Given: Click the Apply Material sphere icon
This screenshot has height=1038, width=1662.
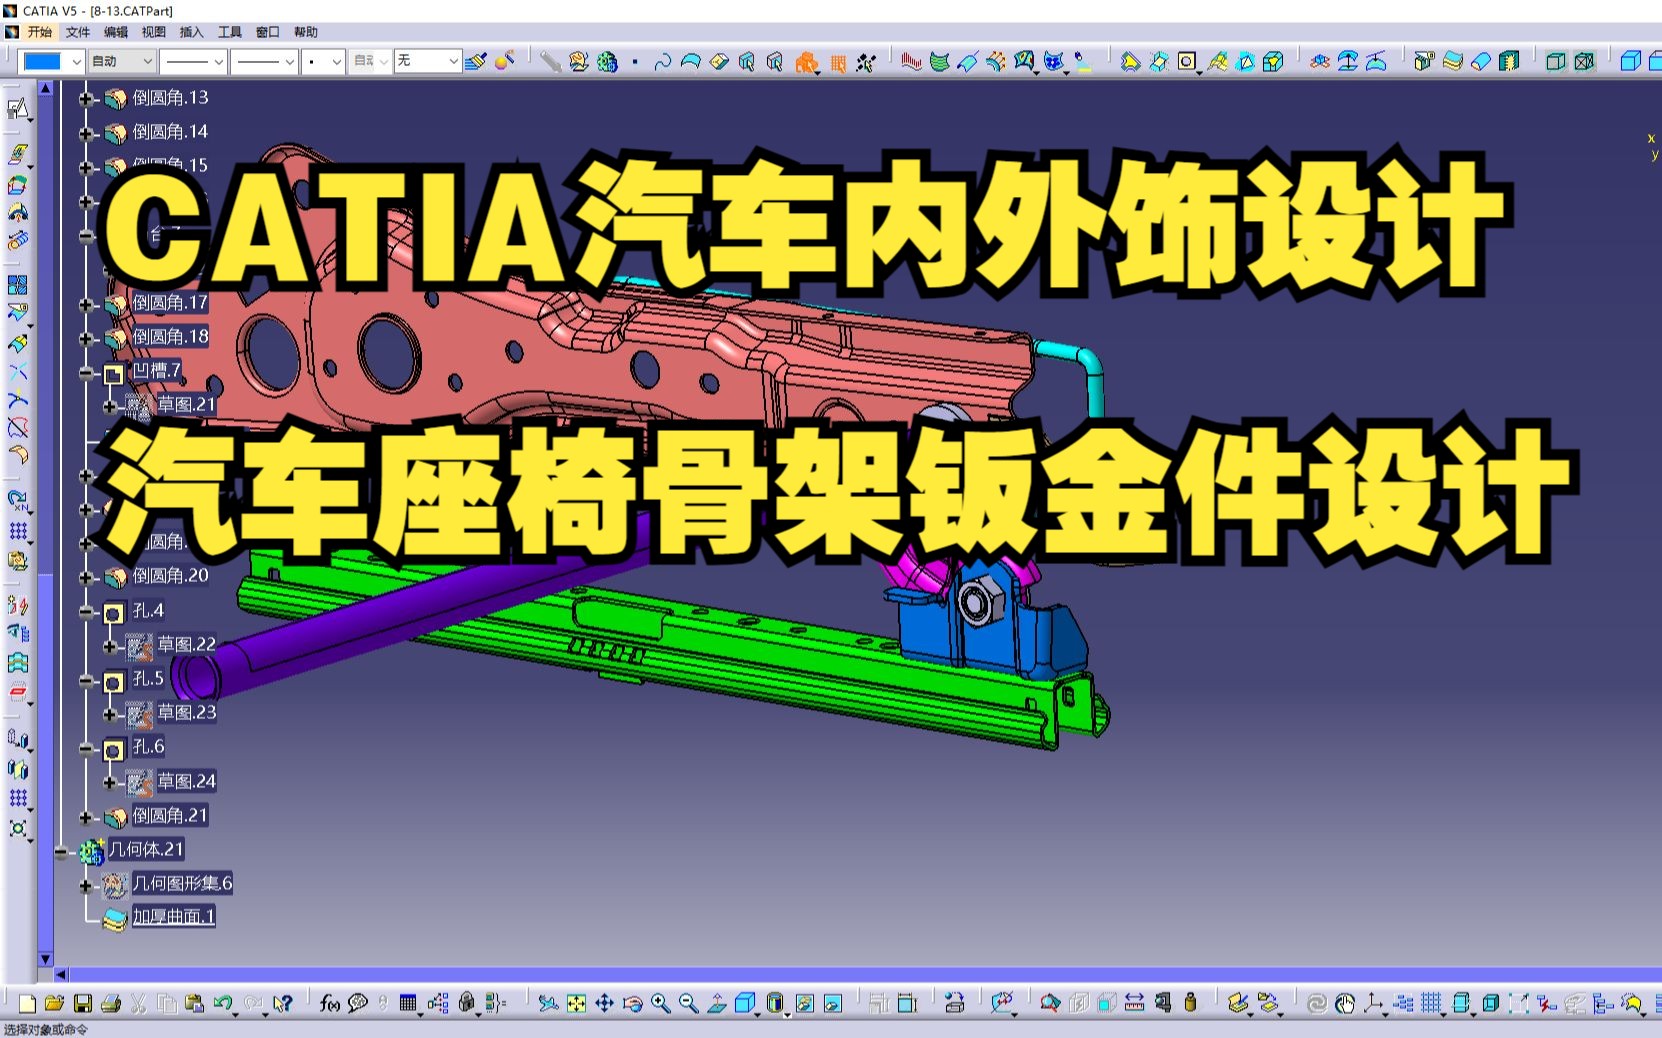Looking at the screenshot, I should (x=505, y=61).
